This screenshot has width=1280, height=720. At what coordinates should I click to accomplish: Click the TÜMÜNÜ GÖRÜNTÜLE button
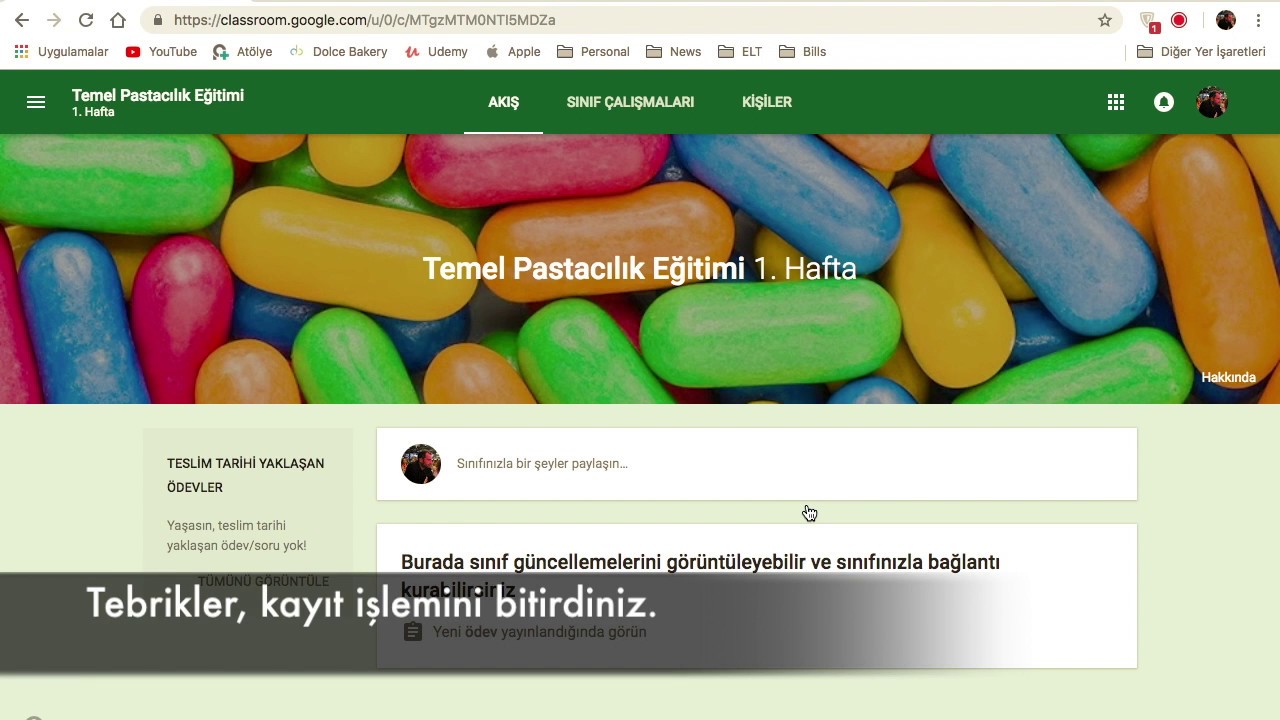(x=263, y=581)
